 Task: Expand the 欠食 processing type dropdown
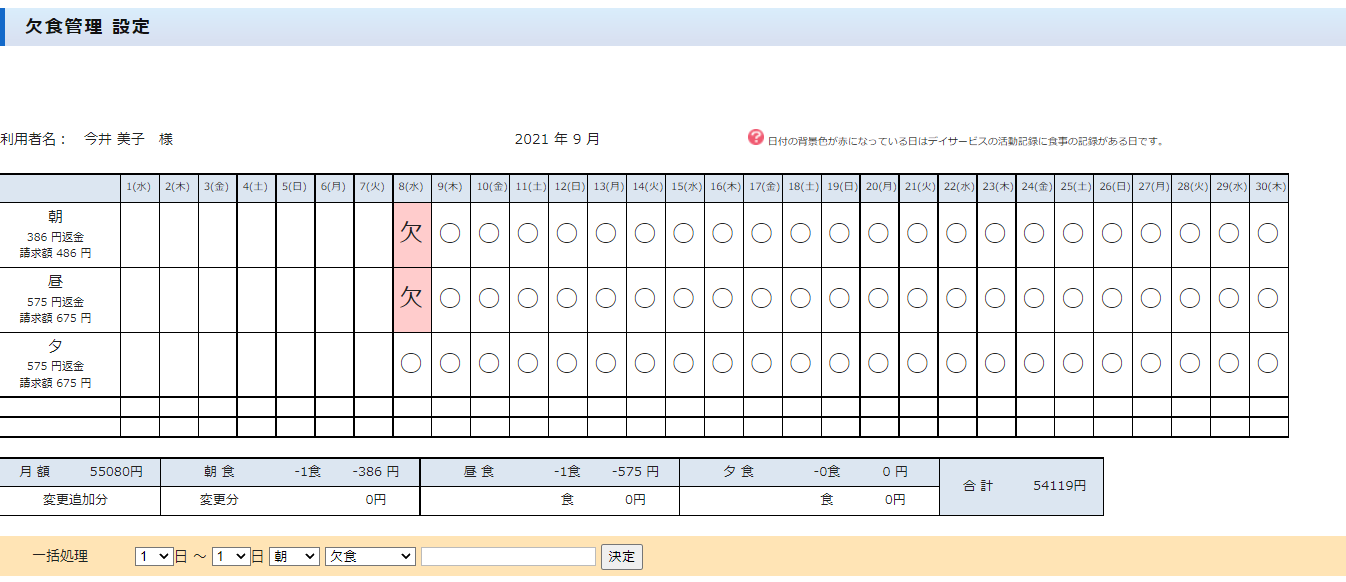click(370, 556)
